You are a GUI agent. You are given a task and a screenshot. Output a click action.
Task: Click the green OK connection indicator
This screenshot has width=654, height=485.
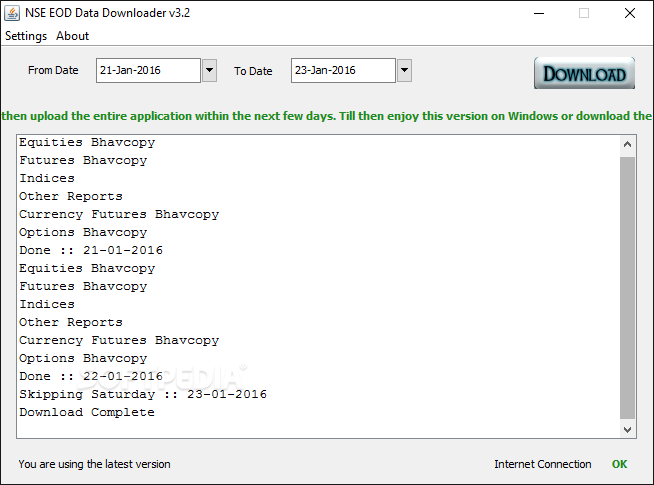point(619,464)
